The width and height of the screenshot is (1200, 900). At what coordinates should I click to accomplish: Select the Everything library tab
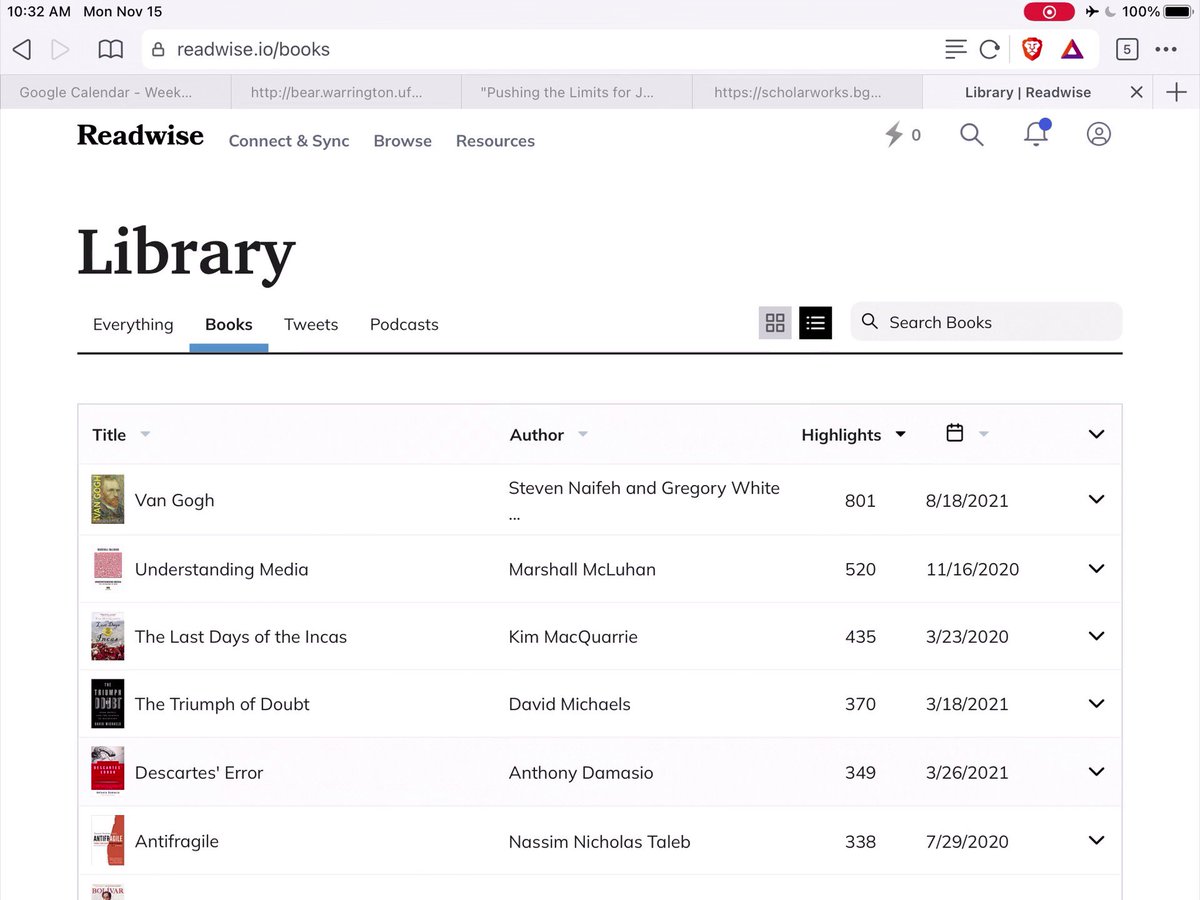point(133,324)
